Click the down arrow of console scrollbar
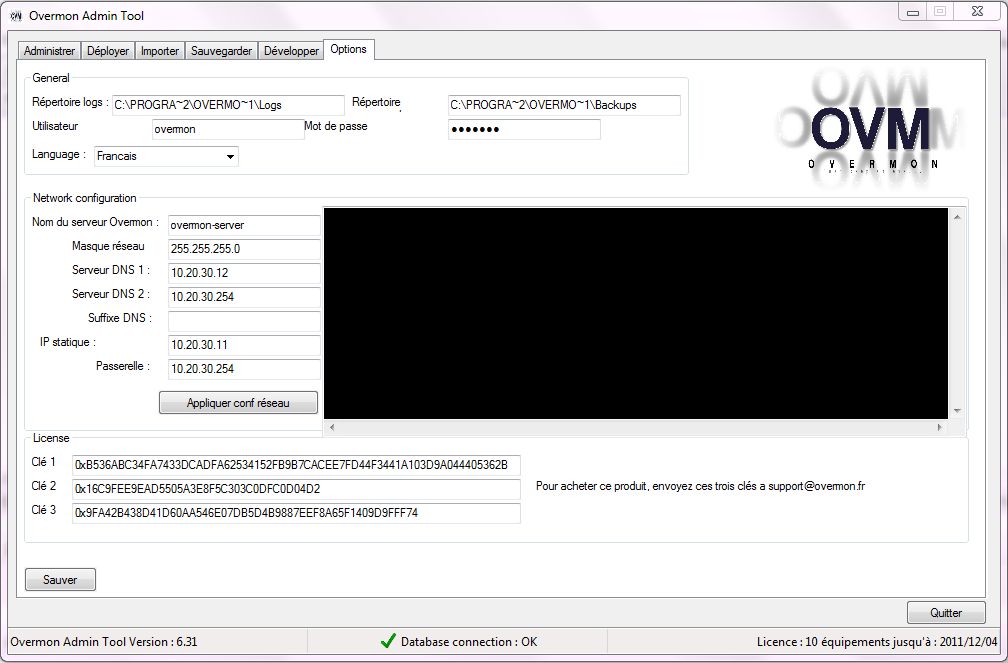The width and height of the screenshot is (1008, 663). 957,410
